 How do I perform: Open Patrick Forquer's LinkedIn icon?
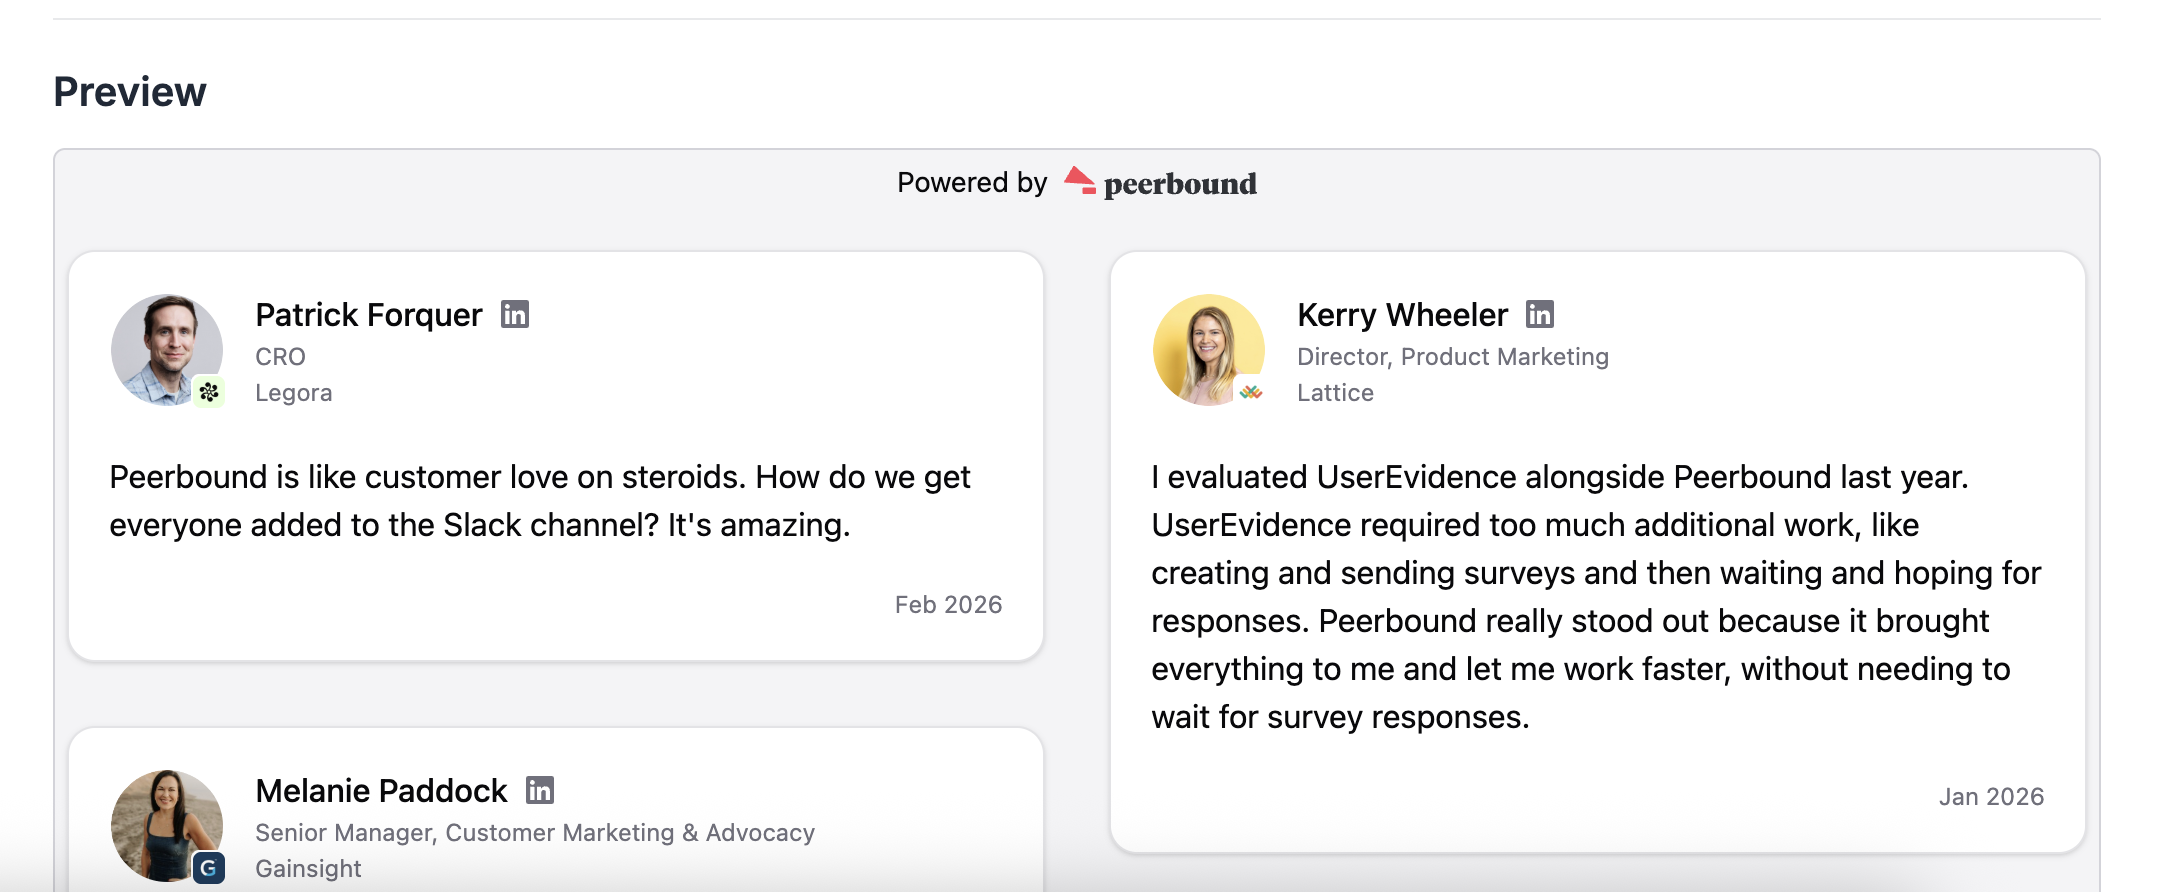(x=515, y=314)
